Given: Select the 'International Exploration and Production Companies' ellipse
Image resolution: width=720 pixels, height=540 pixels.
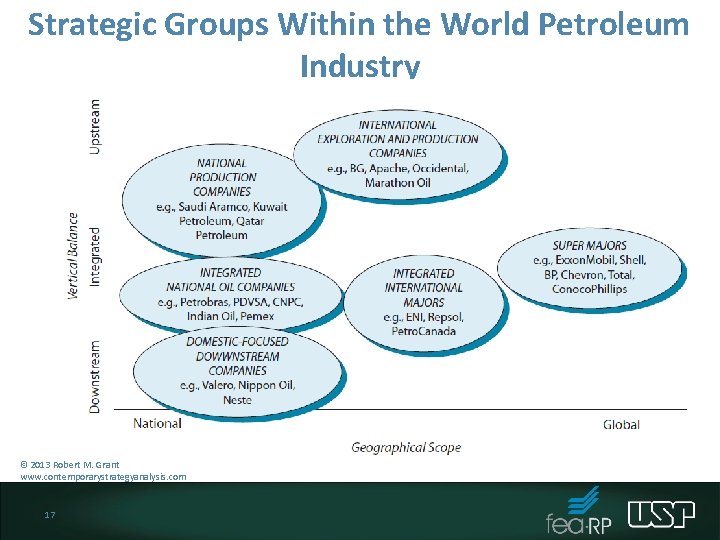Looking at the screenshot, I should [x=398, y=155].
